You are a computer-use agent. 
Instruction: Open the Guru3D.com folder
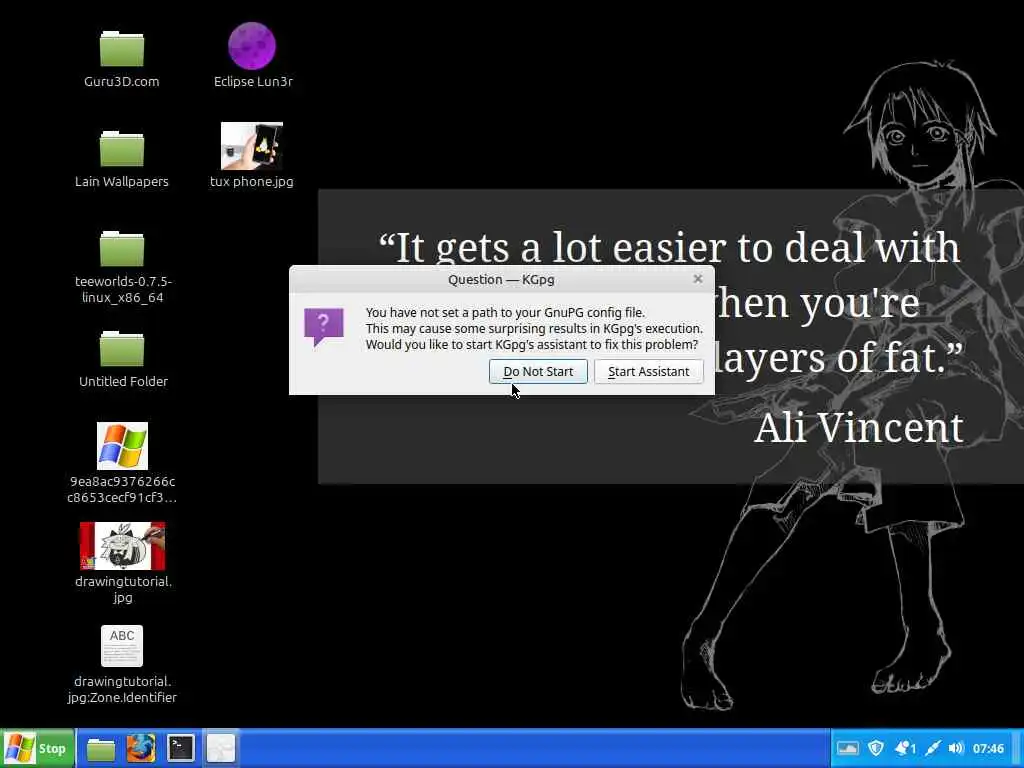click(121, 49)
